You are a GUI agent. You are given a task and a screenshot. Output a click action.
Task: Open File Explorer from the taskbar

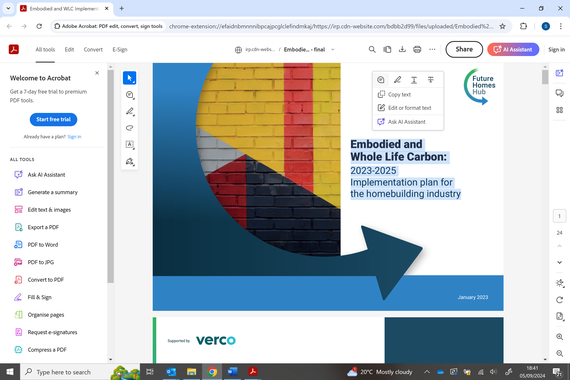point(191,372)
